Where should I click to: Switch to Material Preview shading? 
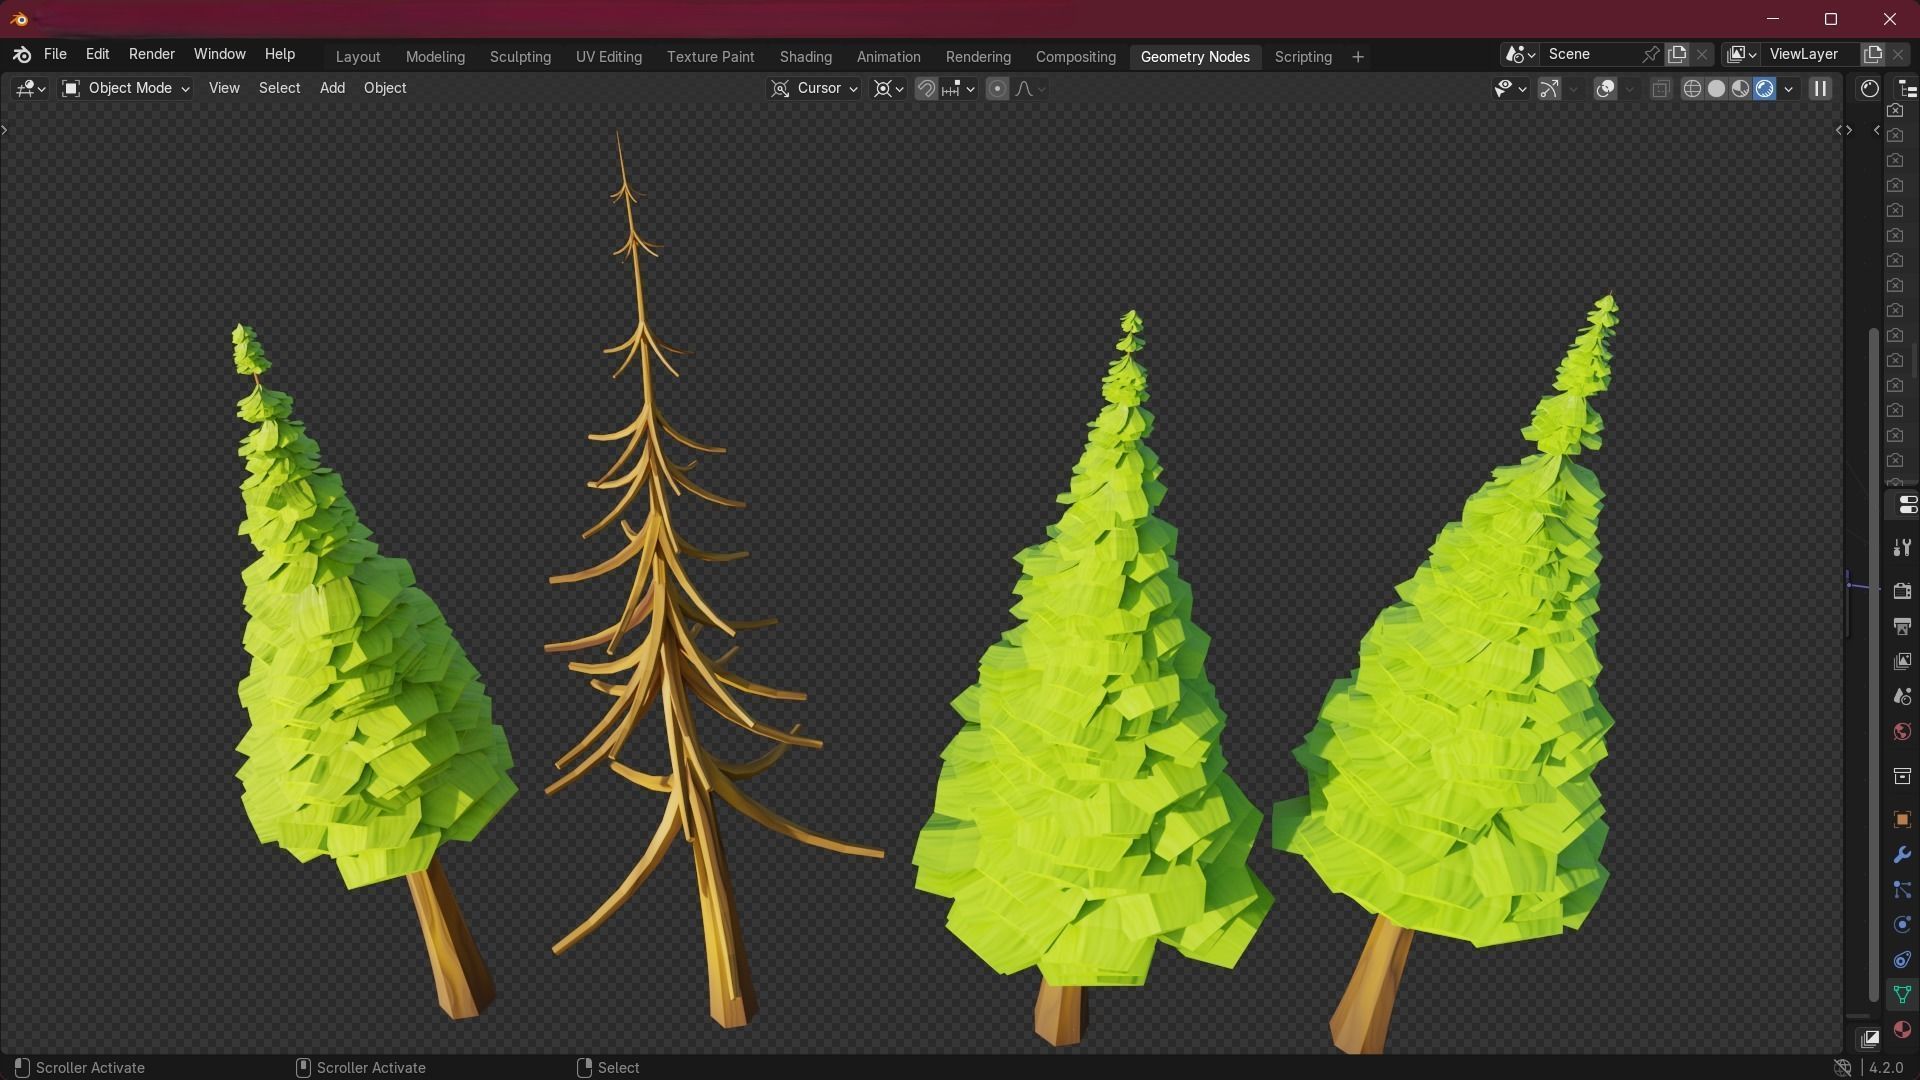point(1741,89)
